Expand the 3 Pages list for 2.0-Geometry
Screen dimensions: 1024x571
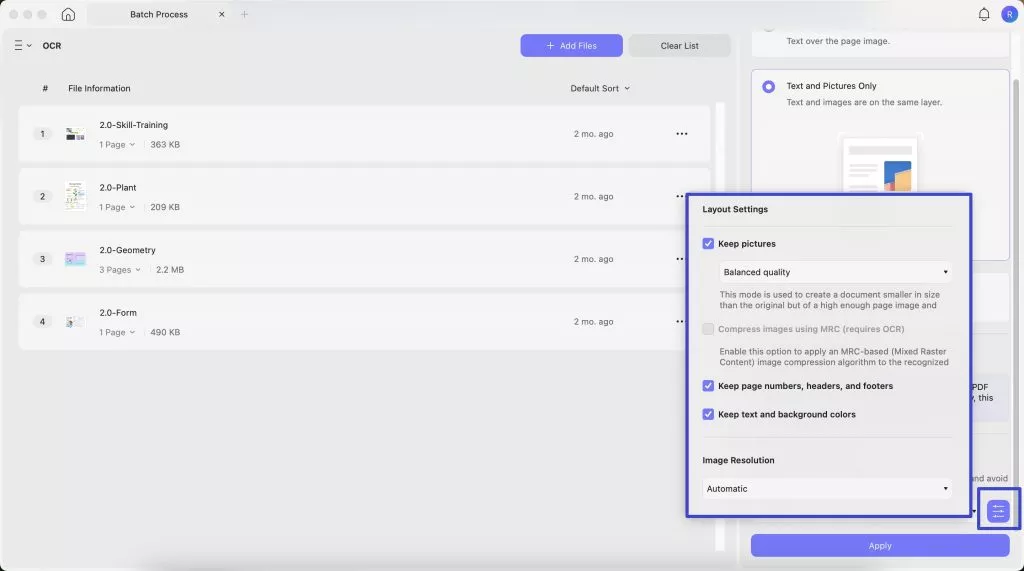(120, 270)
